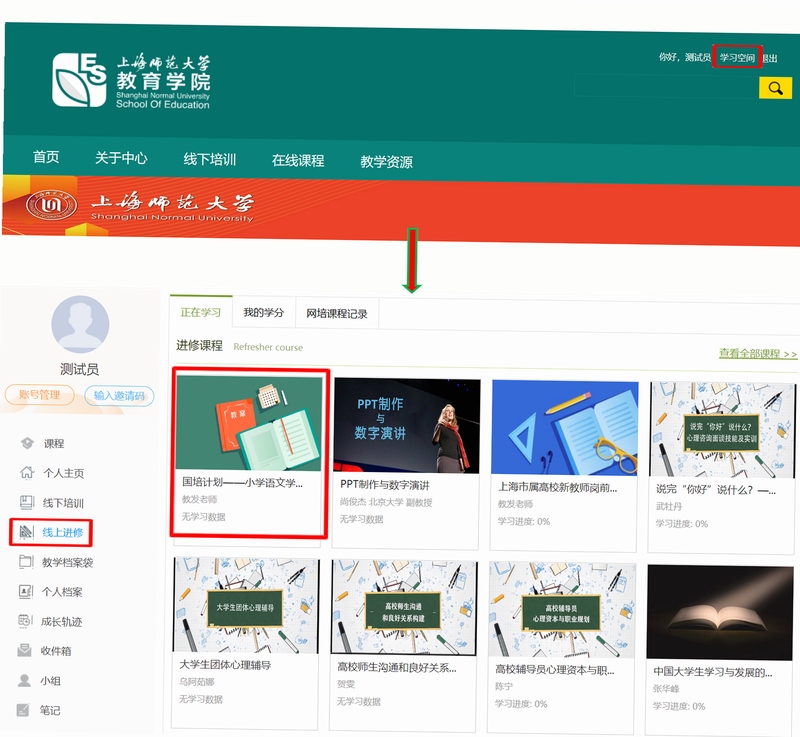
Task: Click the teacher name 张华峰
Action: [x=666, y=689]
